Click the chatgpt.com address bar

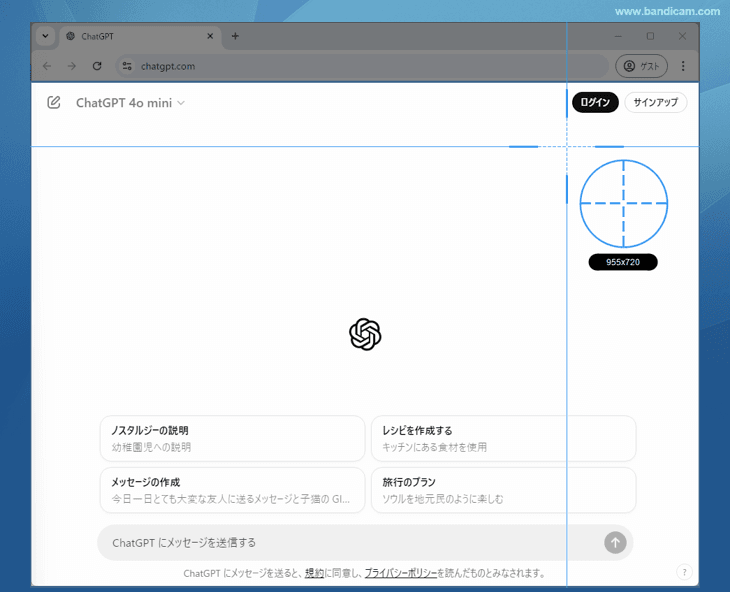(362, 66)
